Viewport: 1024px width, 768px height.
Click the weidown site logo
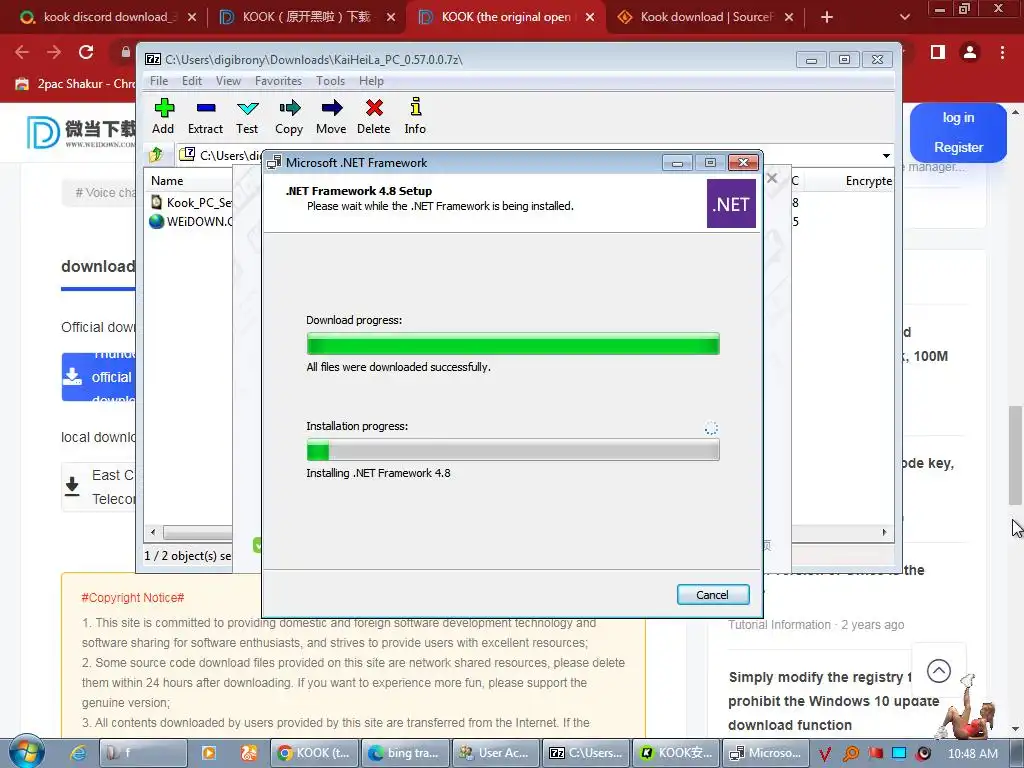(82, 132)
